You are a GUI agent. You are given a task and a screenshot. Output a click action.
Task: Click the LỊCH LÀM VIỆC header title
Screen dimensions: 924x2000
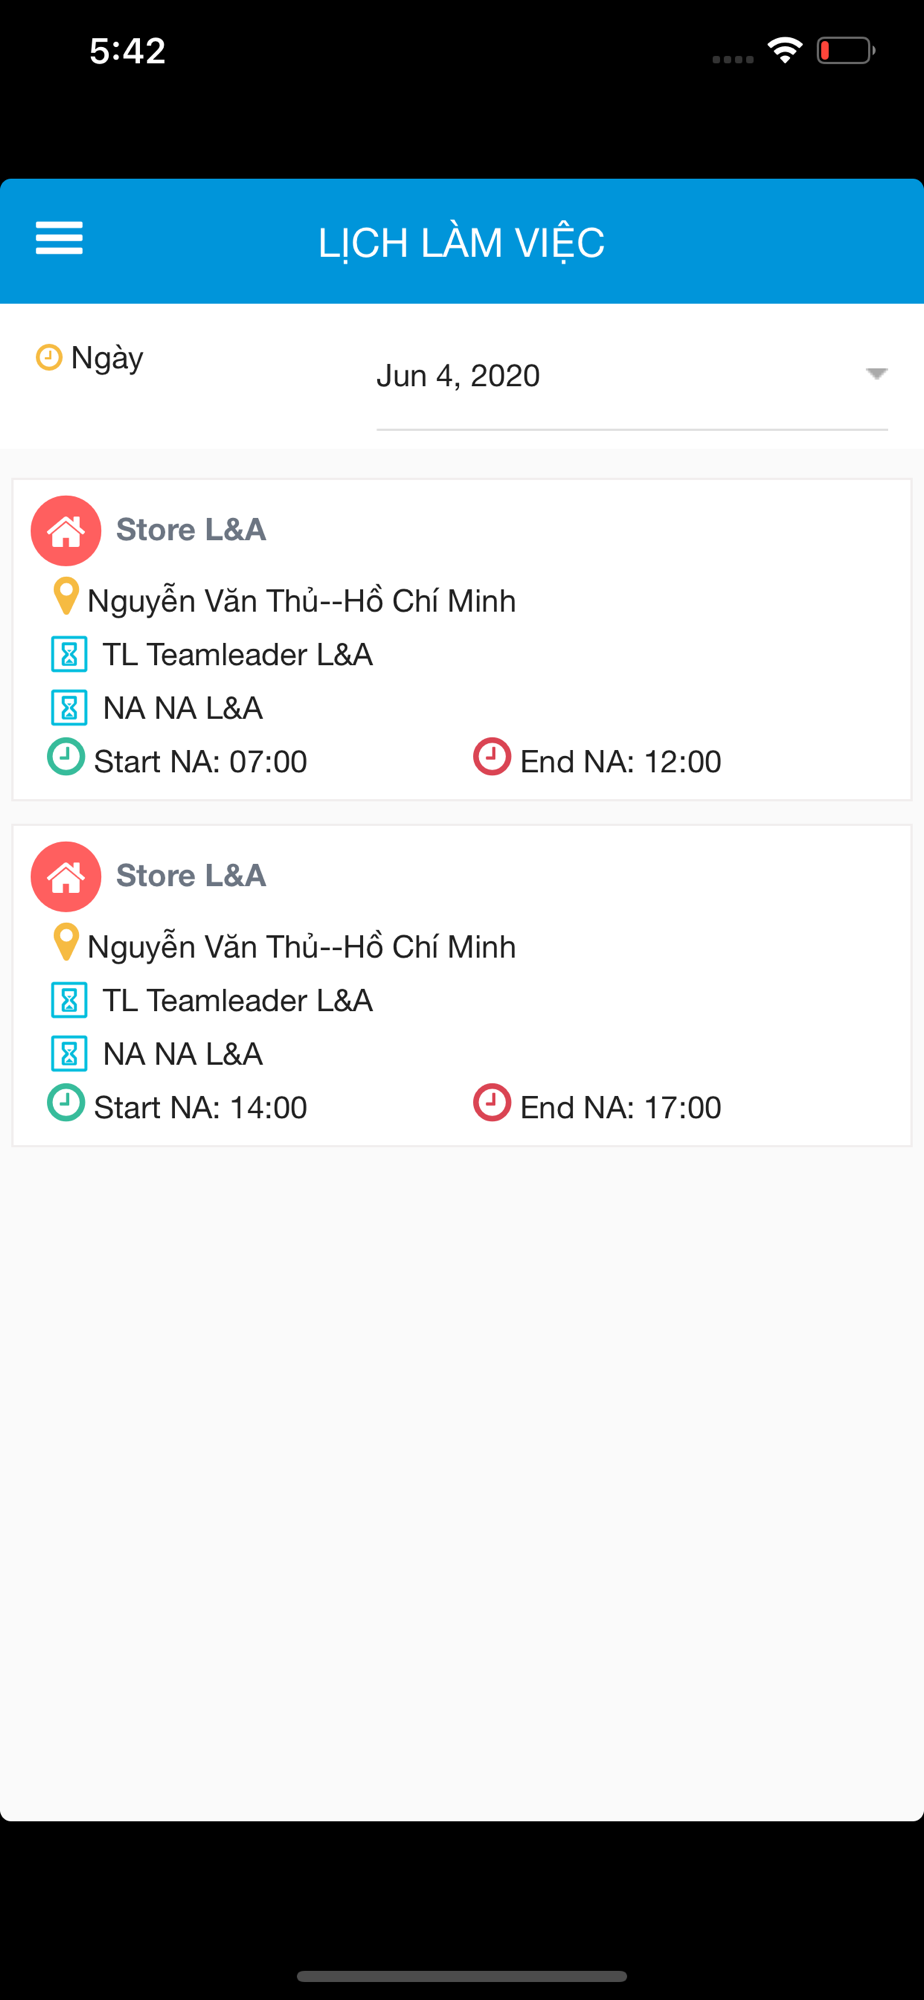coord(461,243)
